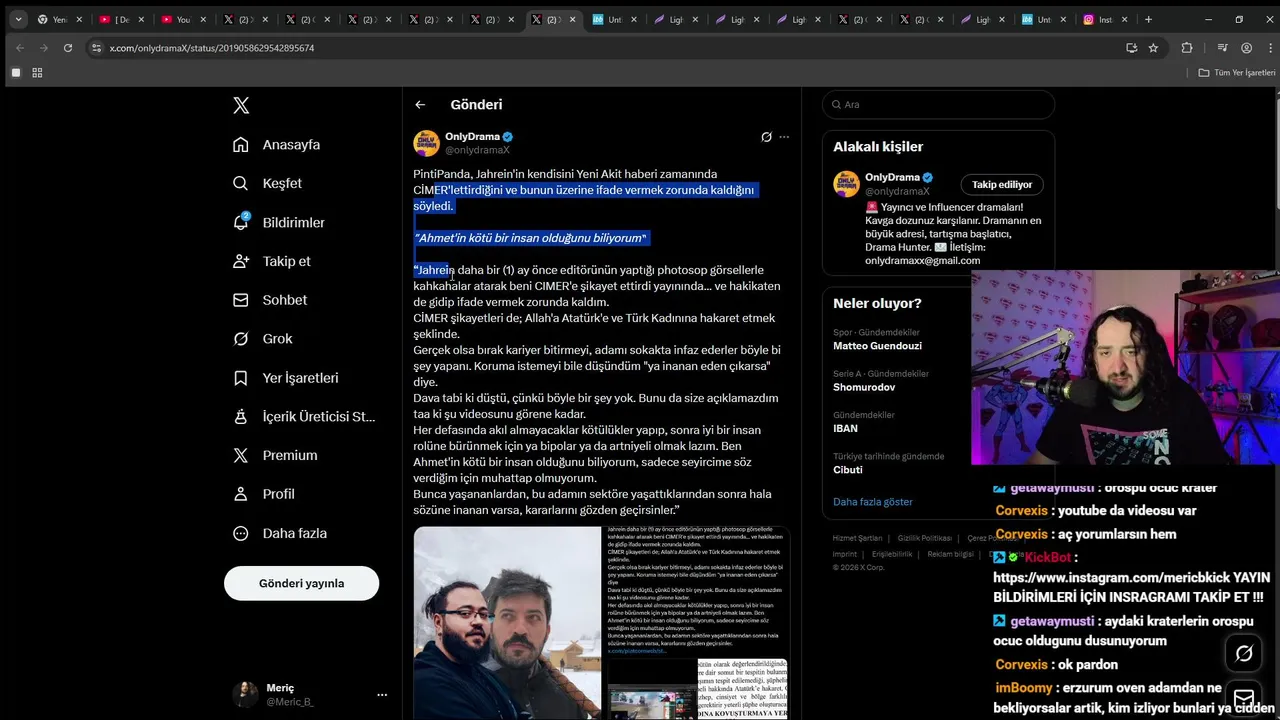The width and height of the screenshot is (1280, 720).
Task: Open Premium page
Action: [275, 455]
